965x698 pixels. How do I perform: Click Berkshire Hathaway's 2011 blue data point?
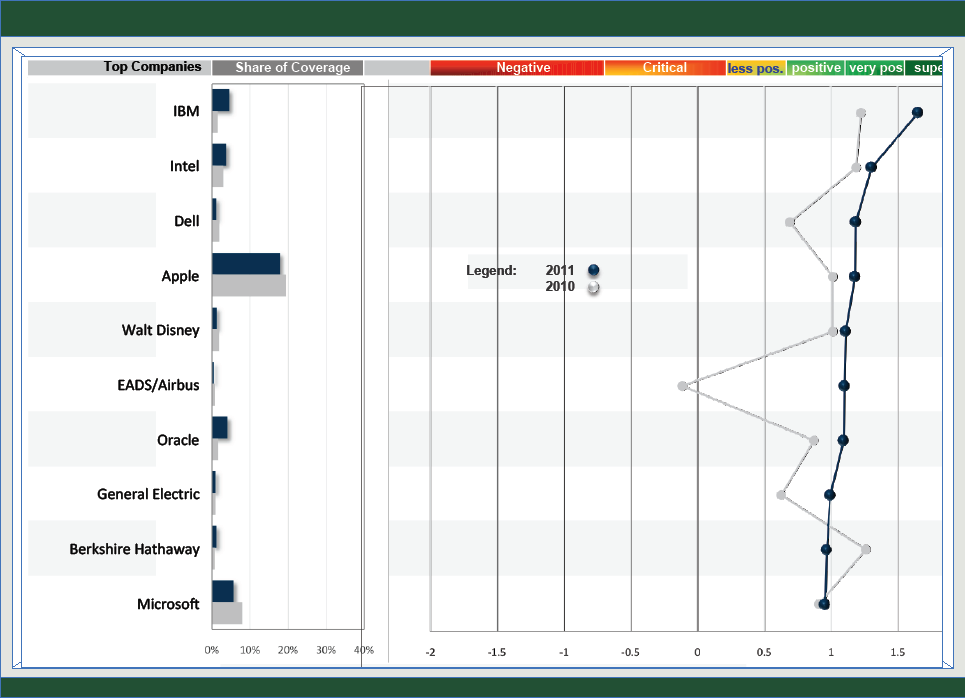(x=826, y=550)
